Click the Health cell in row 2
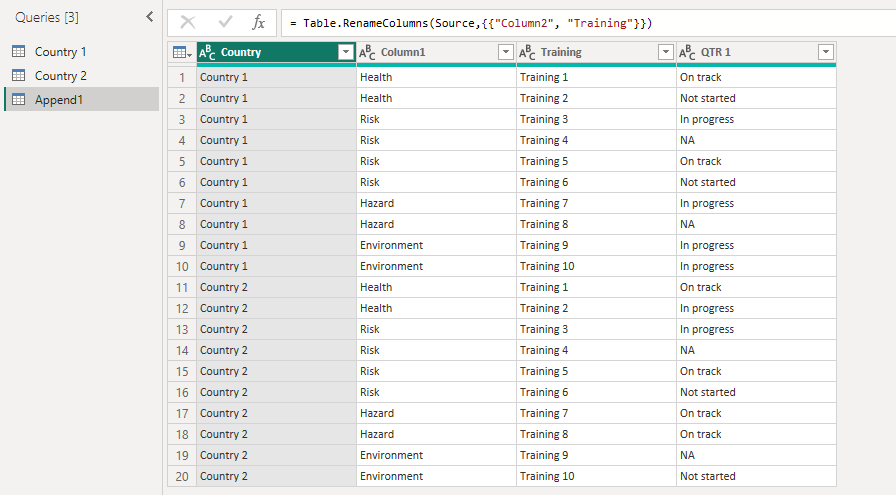 pyautogui.click(x=436, y=98)
